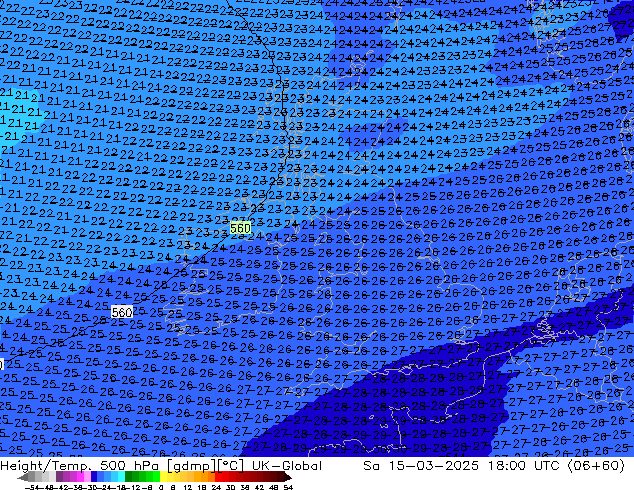Click the 'Sa 15-03-2025' date text
Screen dimensions: 634x490
421,466
